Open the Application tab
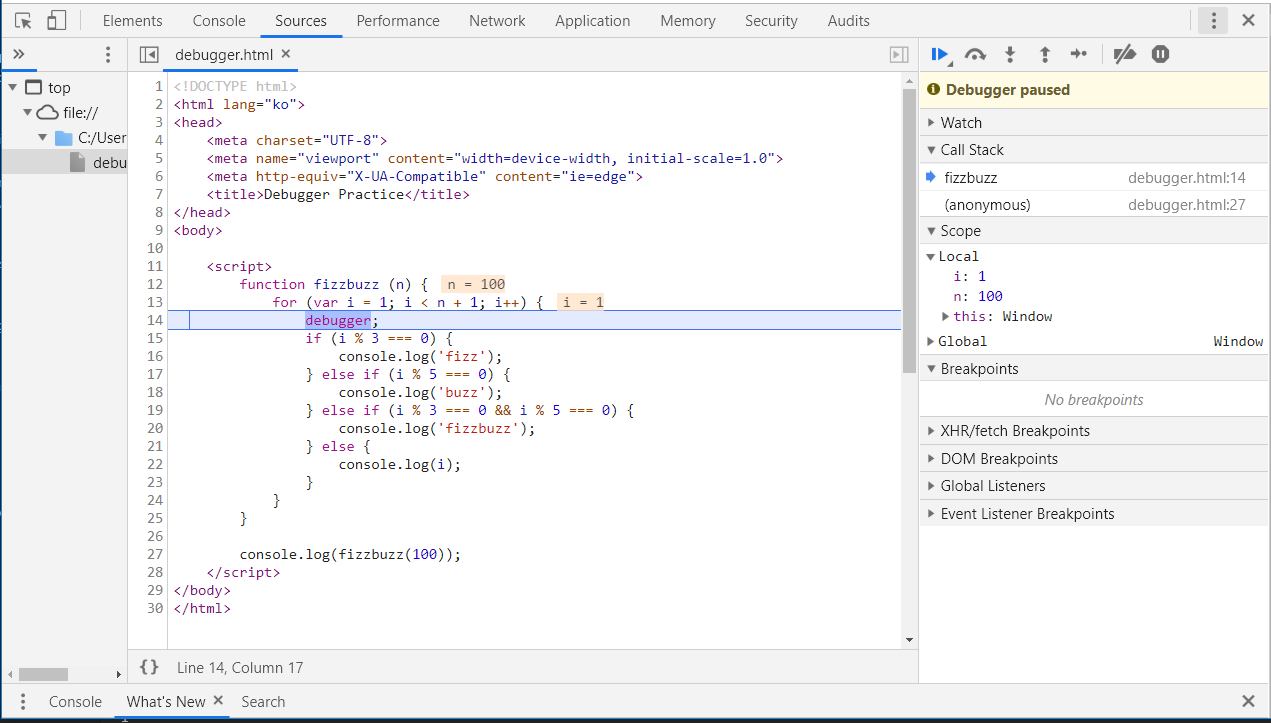The image size is (1271, 723). tap(593, 20)
